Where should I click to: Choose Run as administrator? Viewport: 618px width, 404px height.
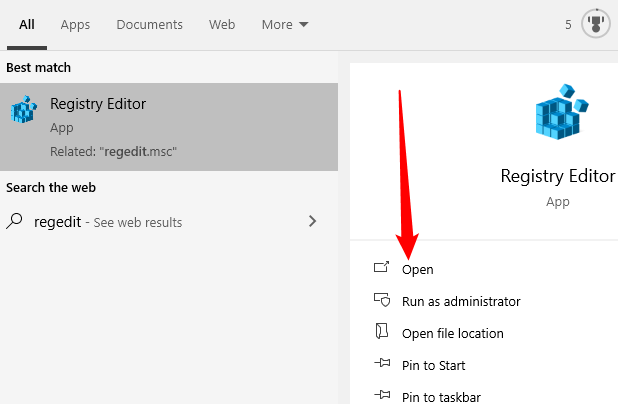point(461,301)
